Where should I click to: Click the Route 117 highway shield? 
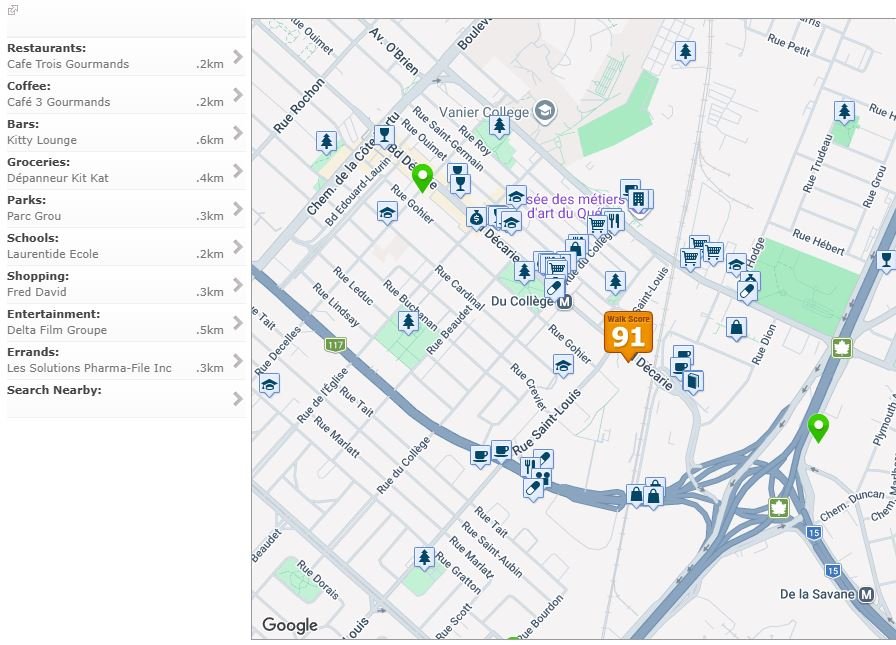(x=335, y=344)
